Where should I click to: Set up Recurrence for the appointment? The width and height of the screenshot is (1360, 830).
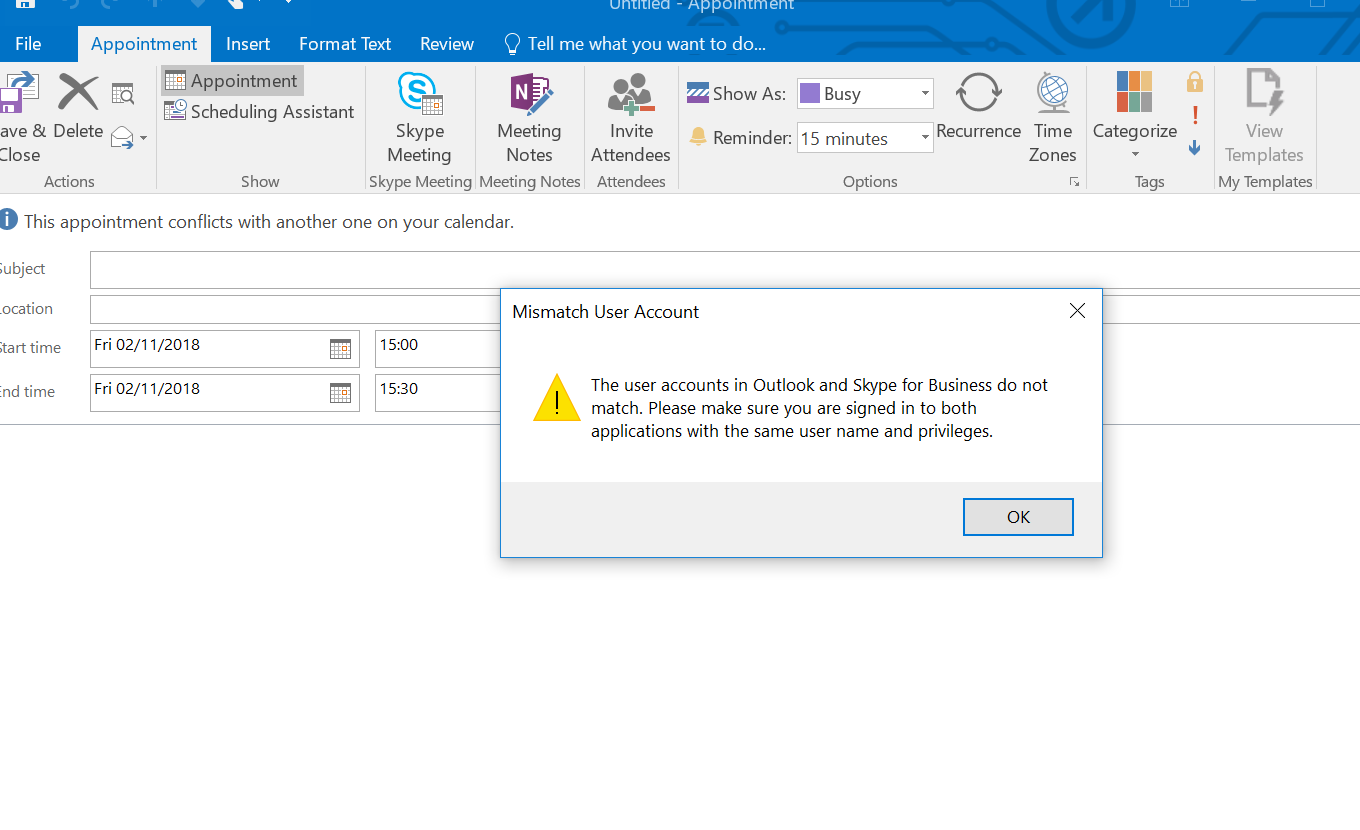point(978,108)
